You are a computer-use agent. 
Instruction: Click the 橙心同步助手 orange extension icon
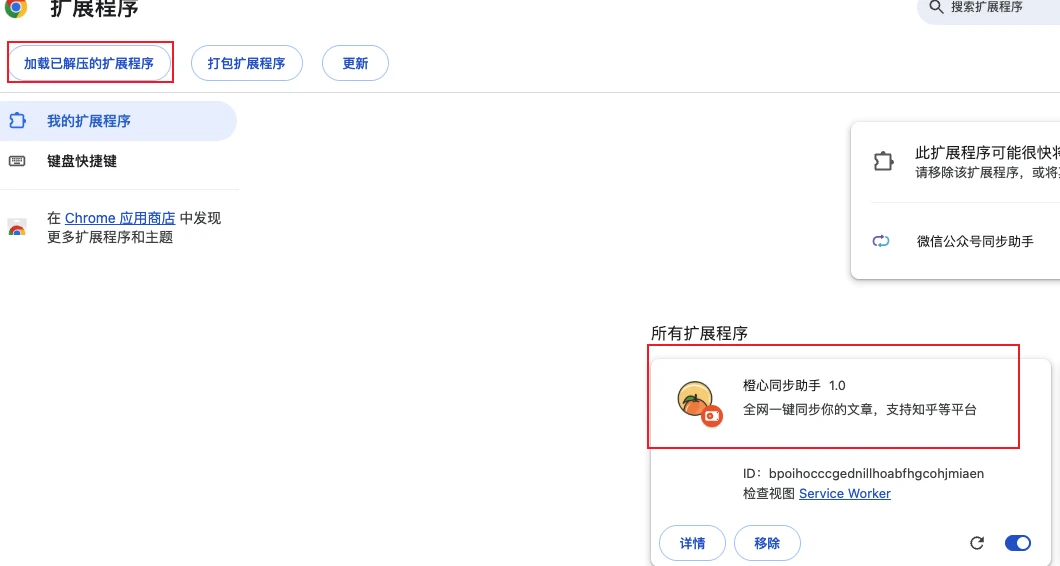point(696,401)
